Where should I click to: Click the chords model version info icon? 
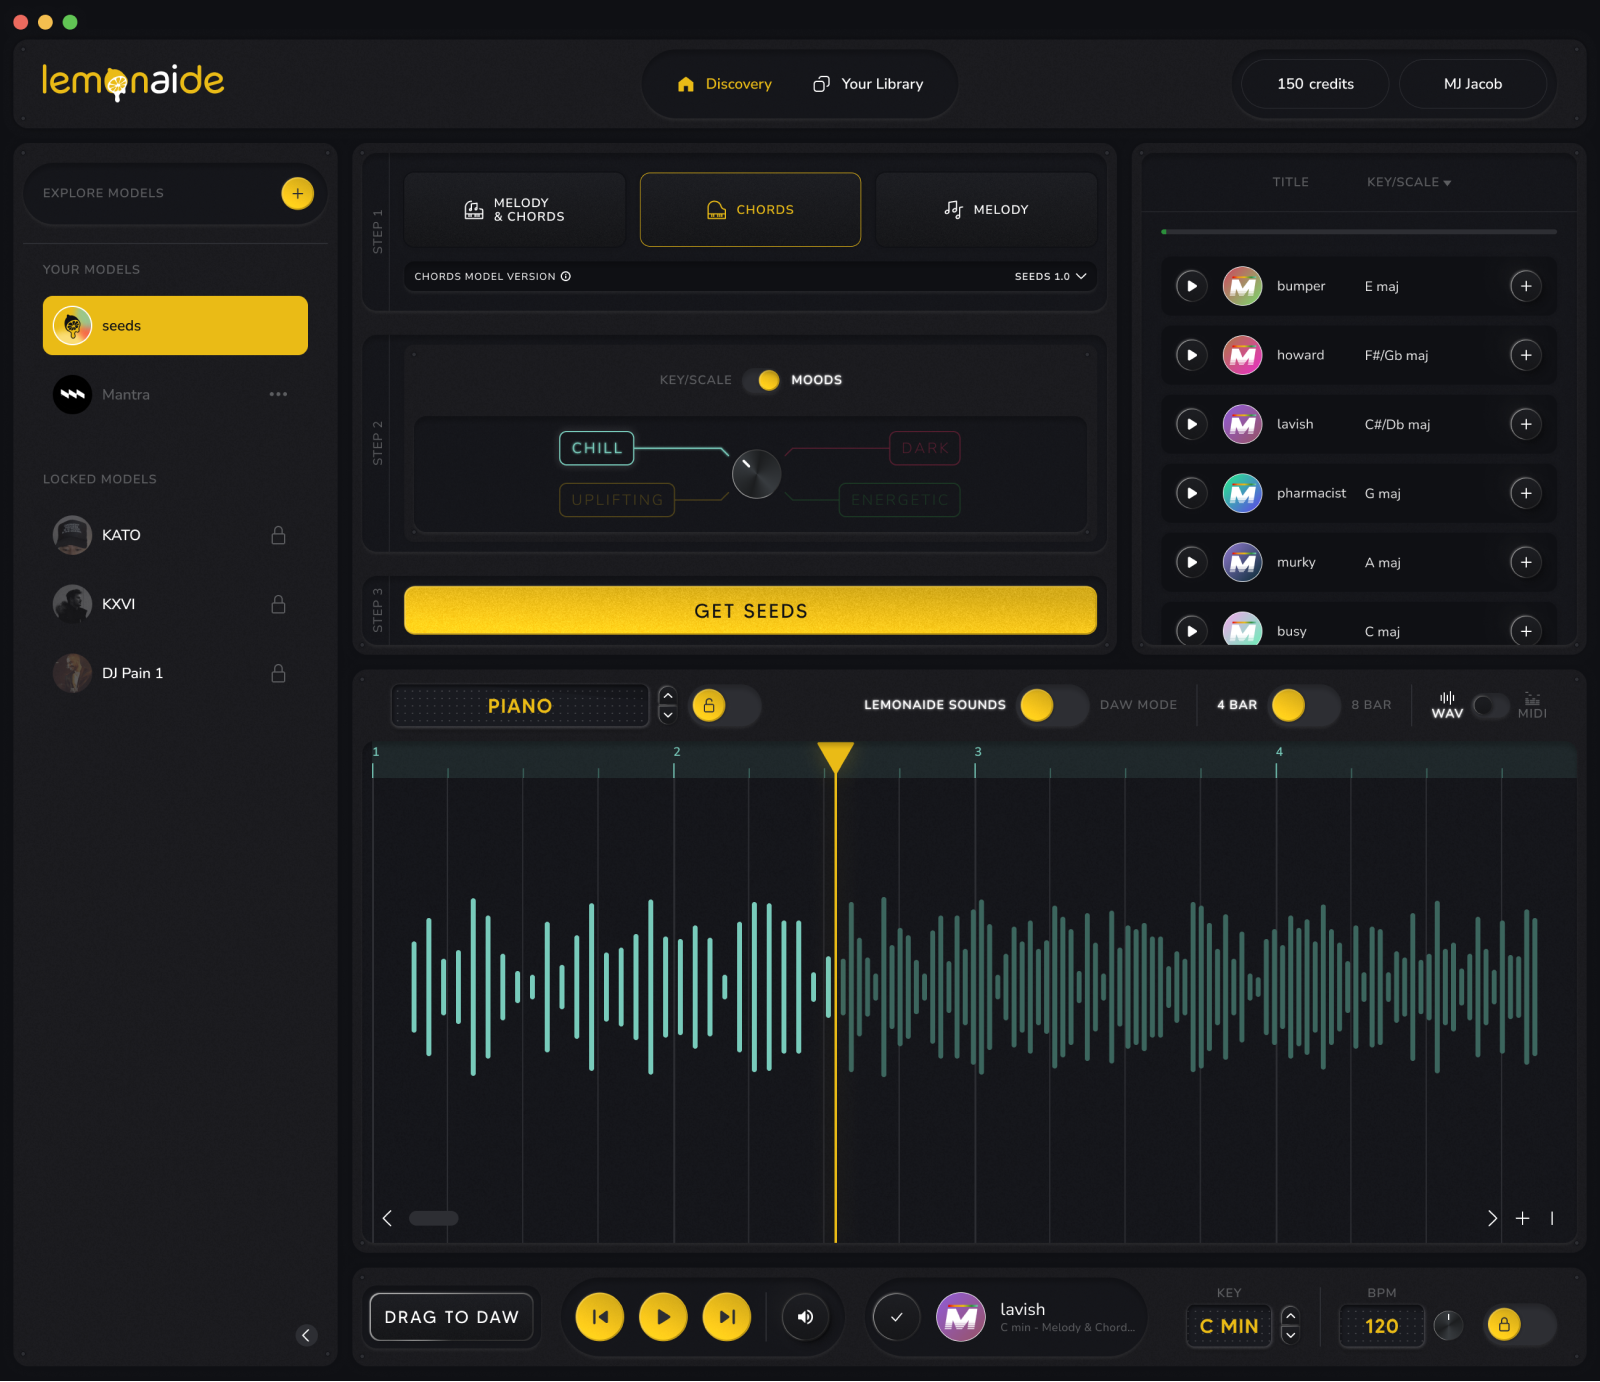pyautogui.click(x=566, y=277)
